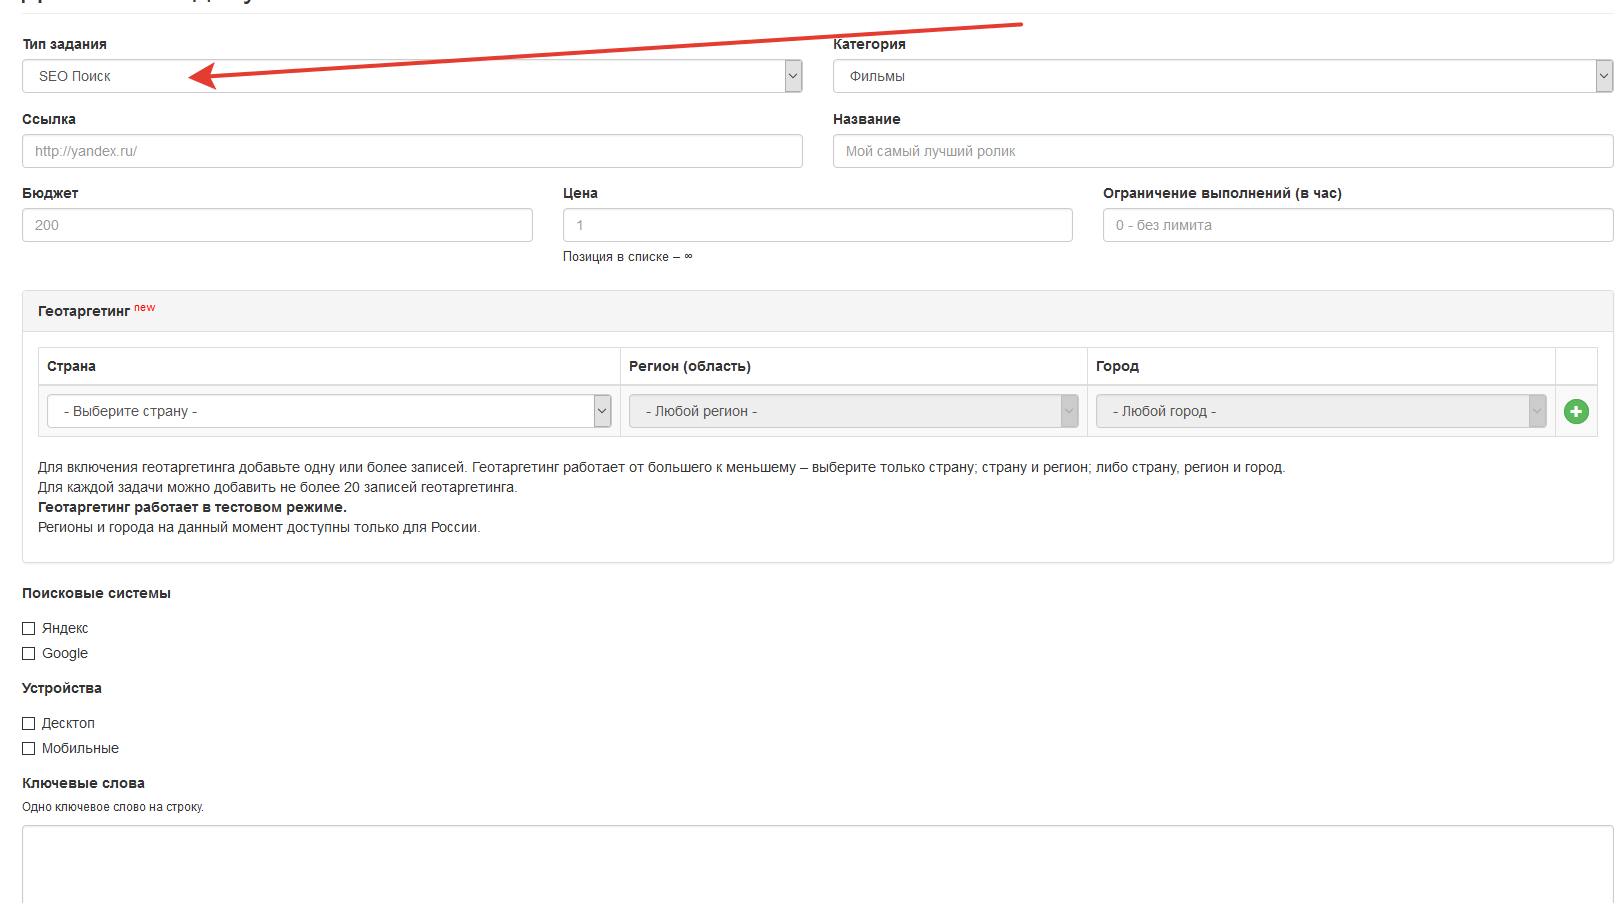Expand the Любой город city dropdown
Viewport: 1621px width, 903px height.
pos(1320,411)
